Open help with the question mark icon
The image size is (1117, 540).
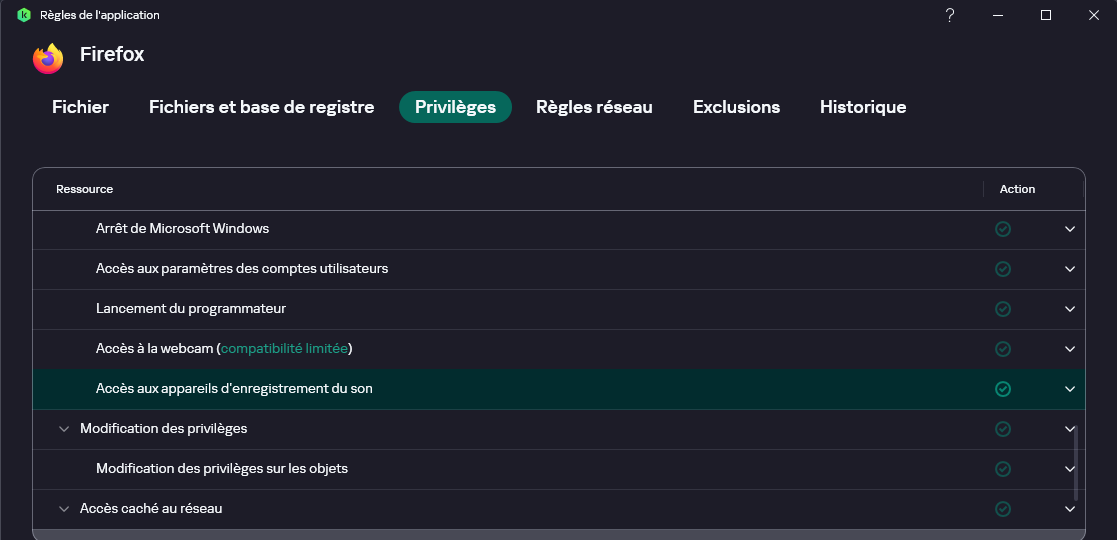[x=949, y=15]
